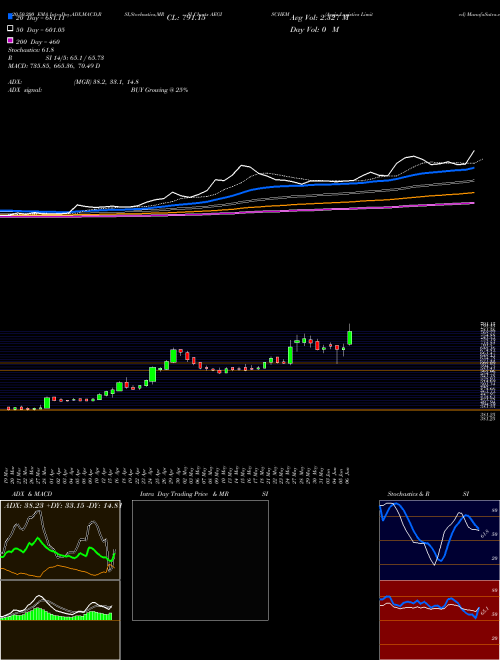Screen dimensions: 500x660
Task: Click the '(MGR) 38.2, 33.1, 14.8' ADX values
Action: [106, 82]
